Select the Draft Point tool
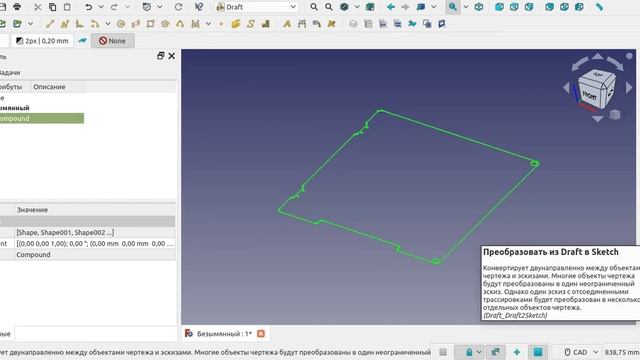The image size is (640, 360). [221, 24]
